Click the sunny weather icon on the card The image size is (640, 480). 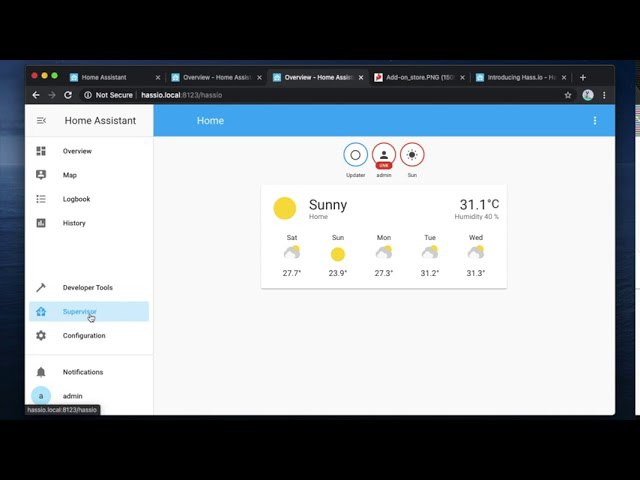tap(284, 208)
